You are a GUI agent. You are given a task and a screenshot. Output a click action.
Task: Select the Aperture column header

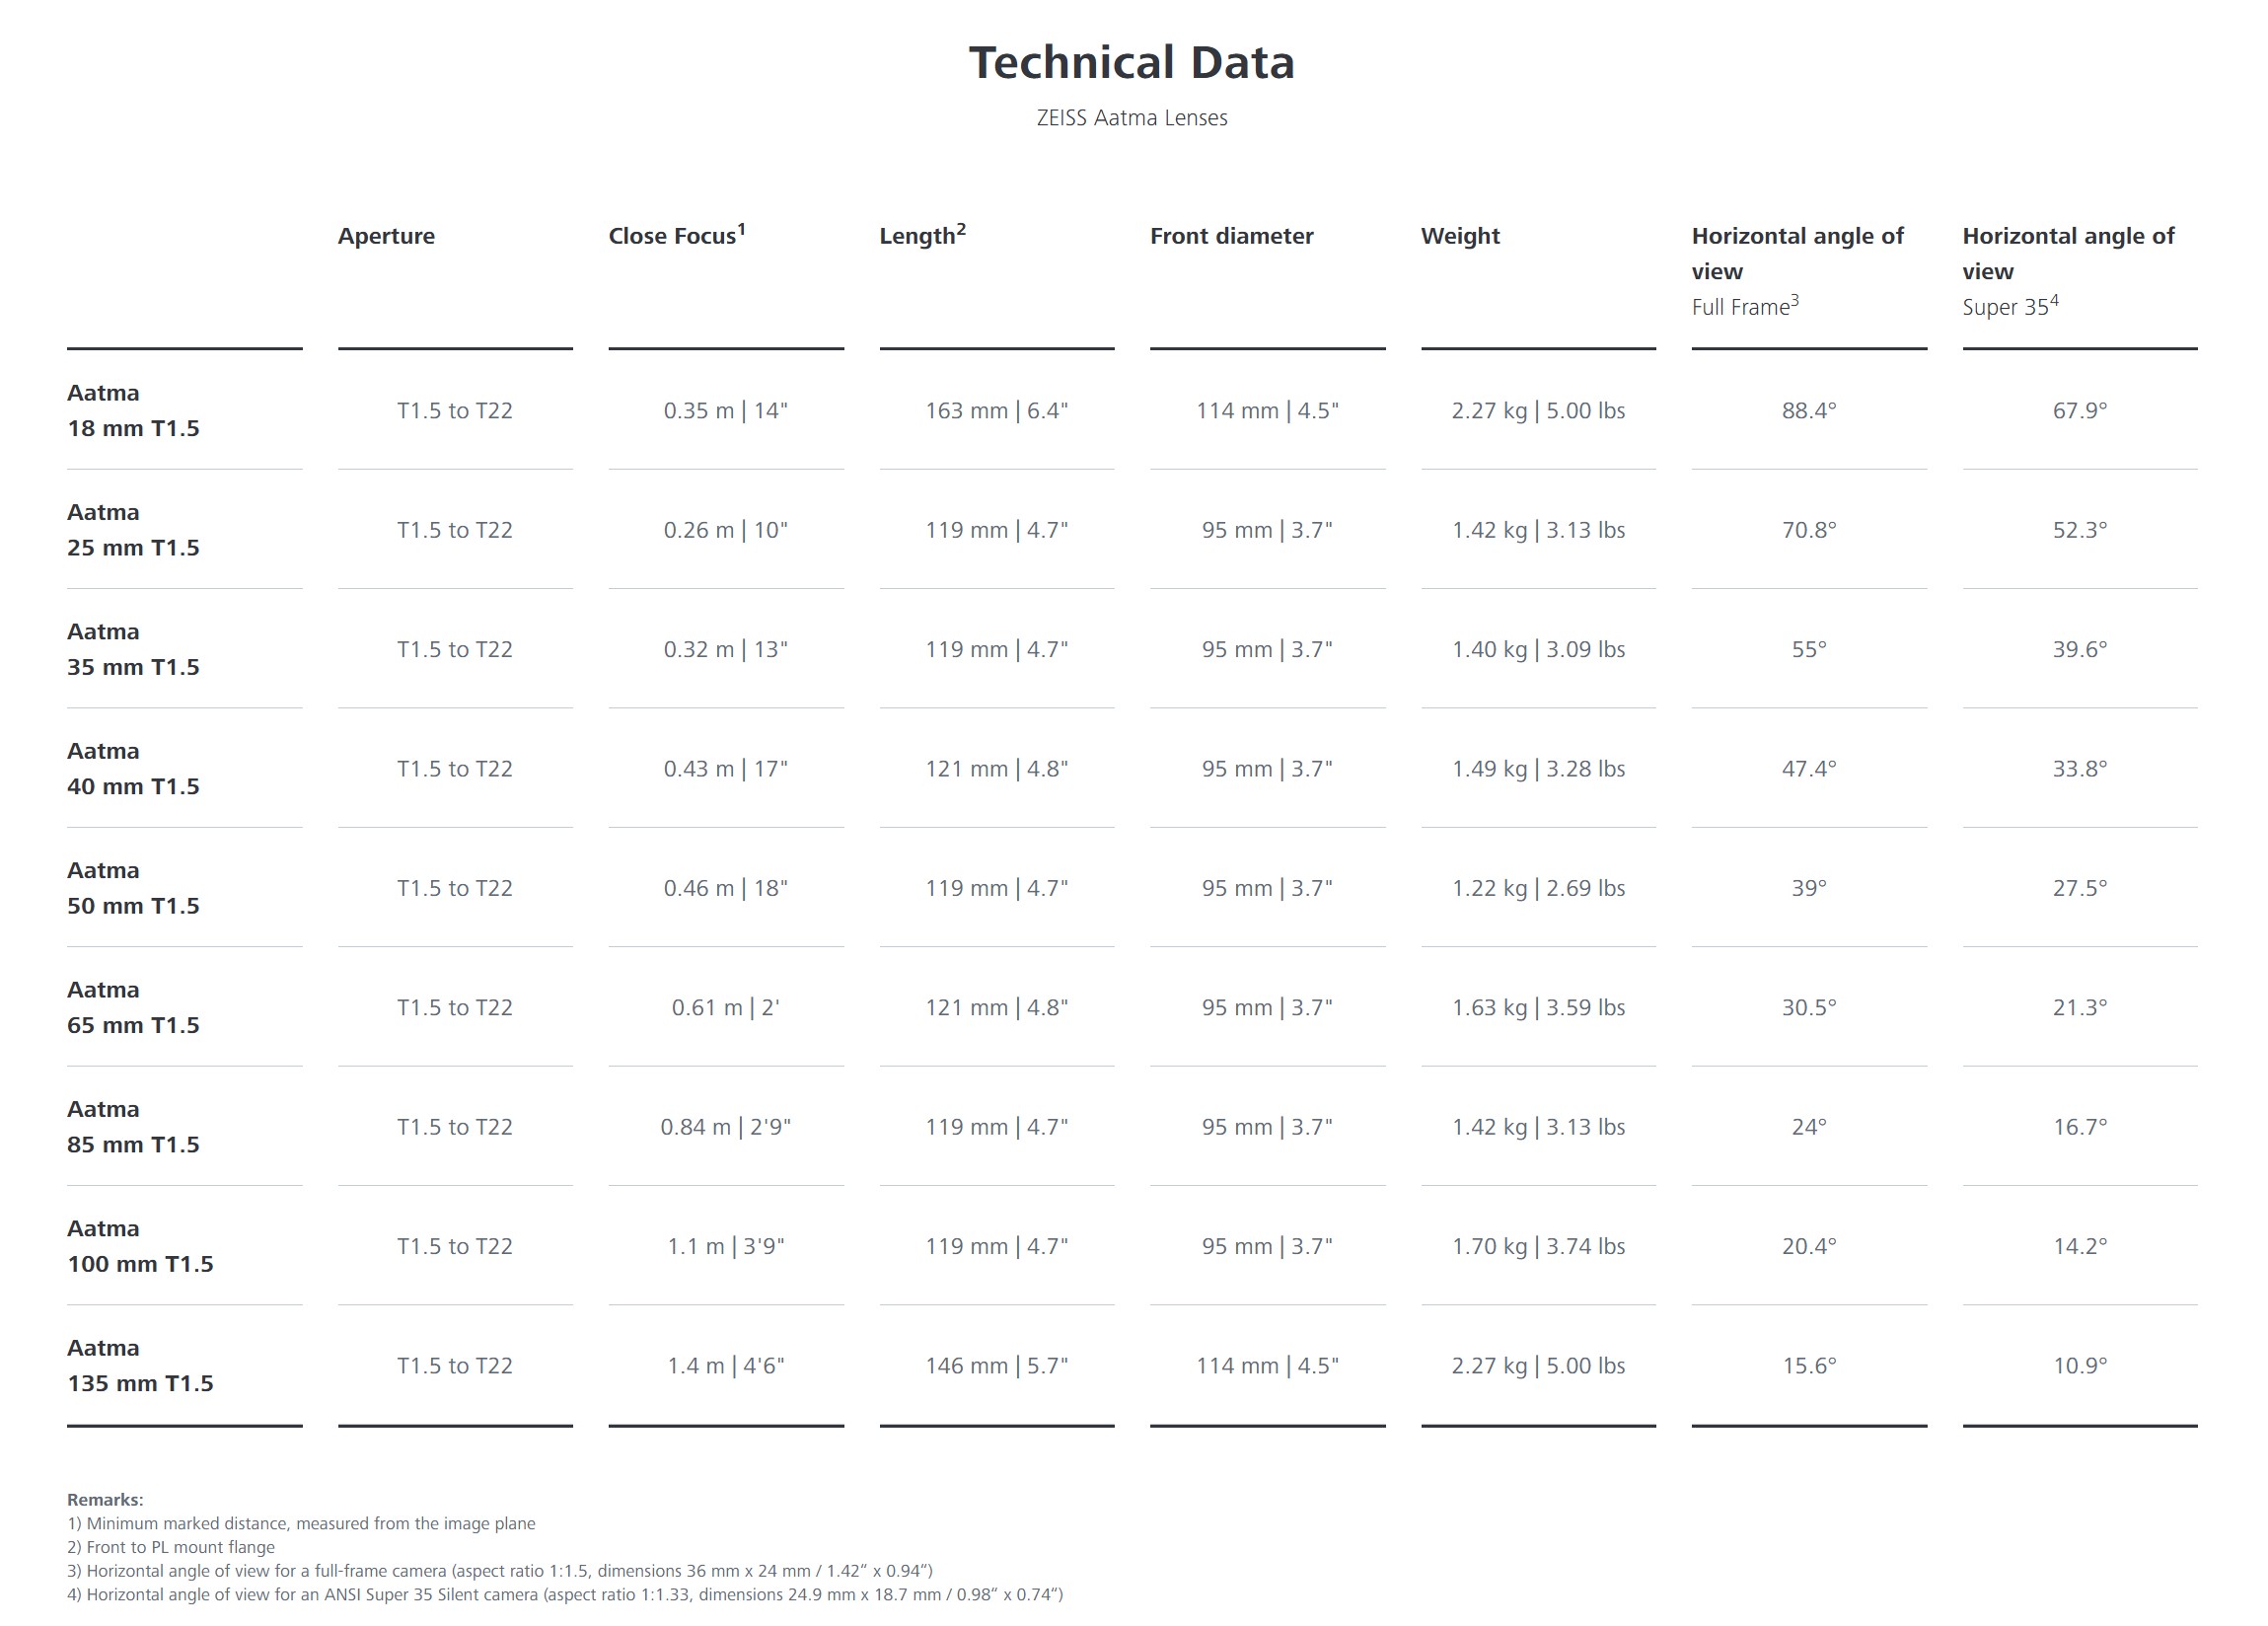tap(386, 236)
